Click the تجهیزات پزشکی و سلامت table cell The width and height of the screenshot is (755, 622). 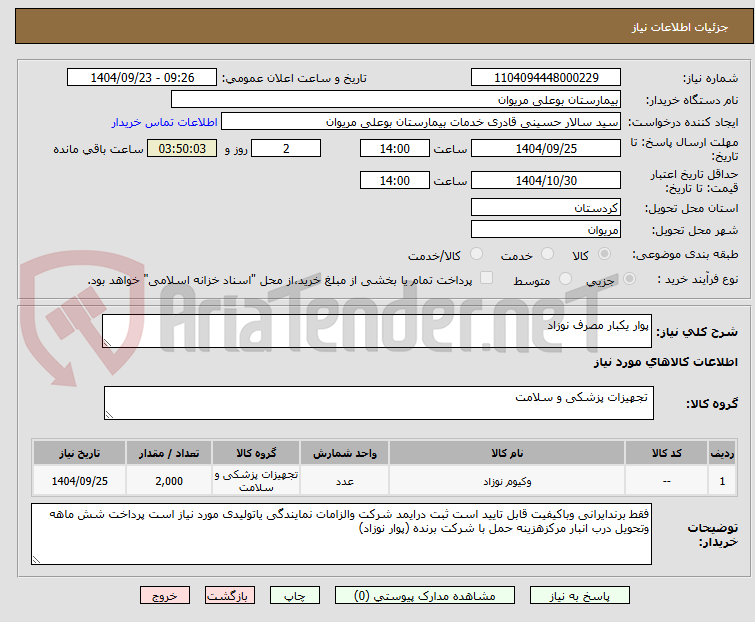tap(256, 480)
